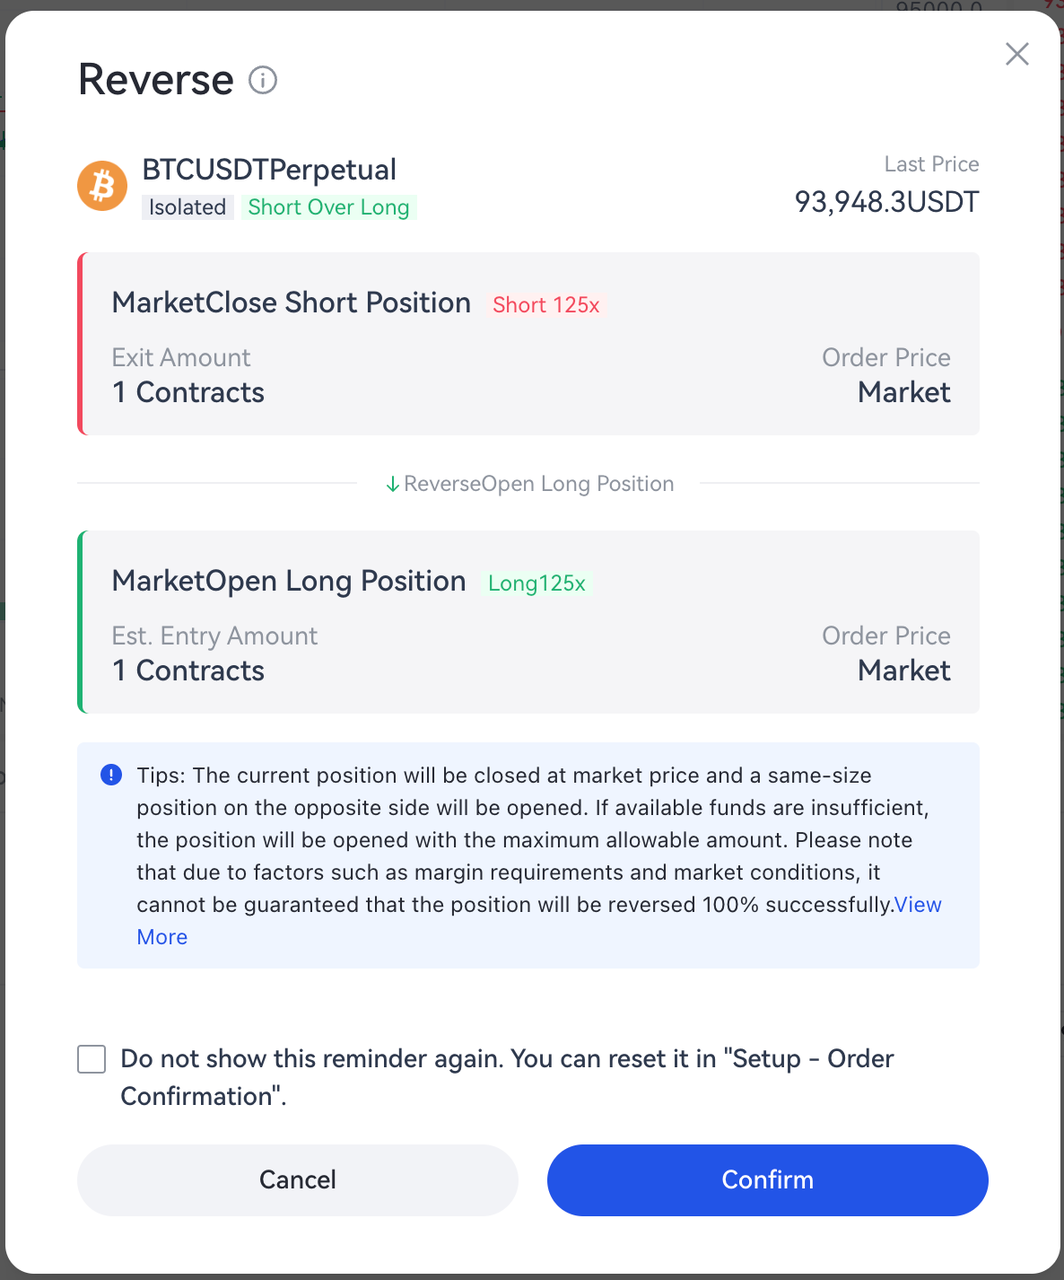Screen dimensions: 1064x1280
Task: Close the Reverse dialog with X icon
Action: click(1017, 54)
